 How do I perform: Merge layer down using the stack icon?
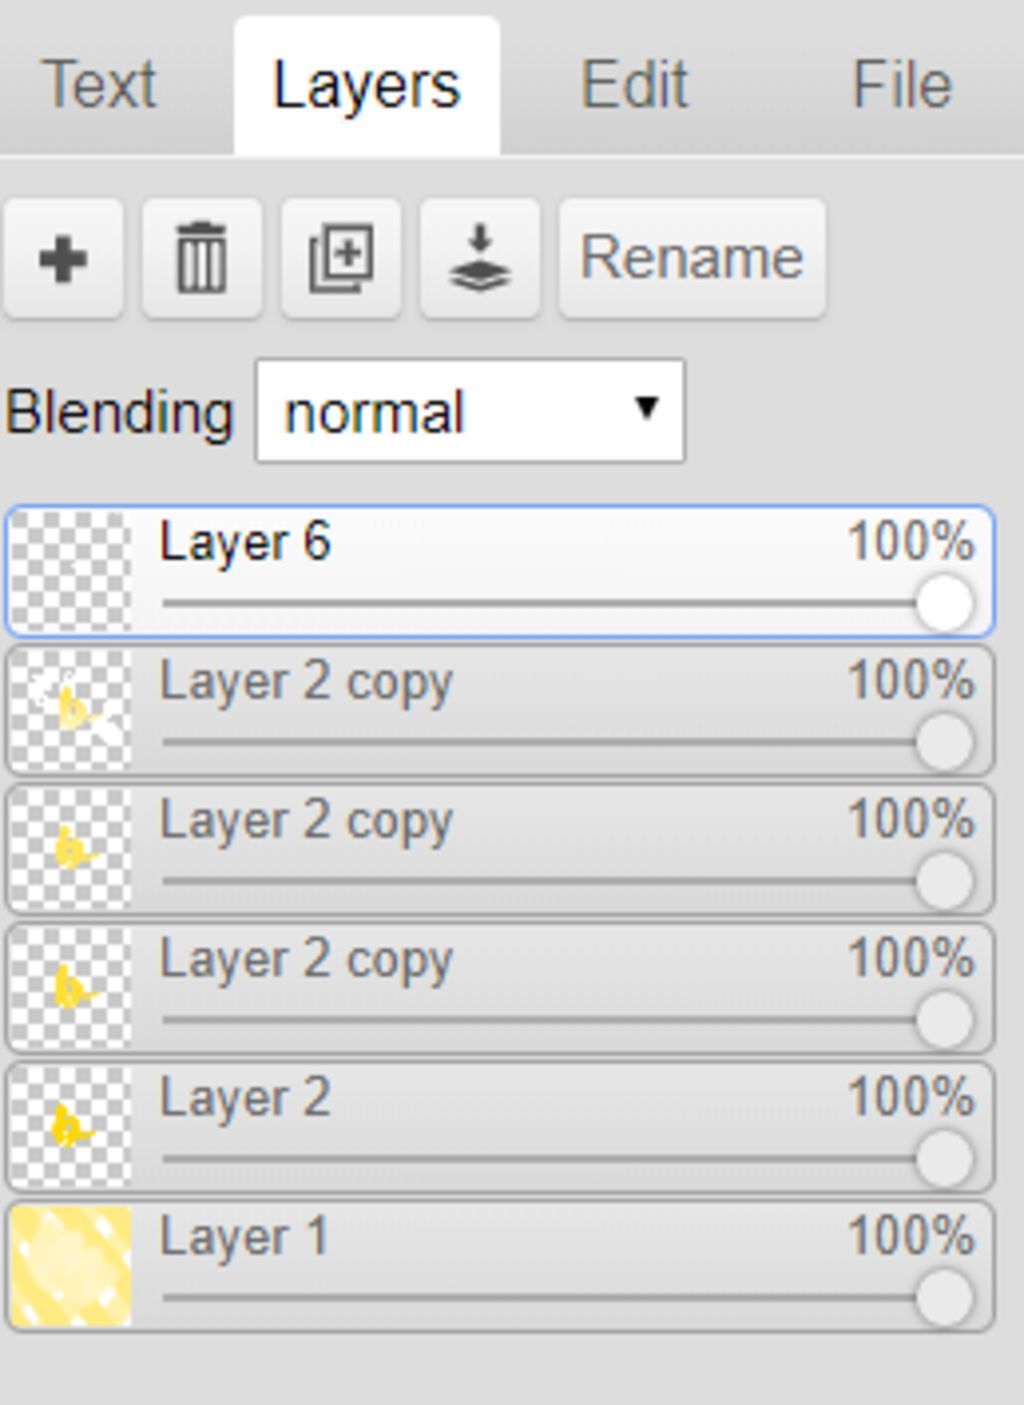point(480,259)
